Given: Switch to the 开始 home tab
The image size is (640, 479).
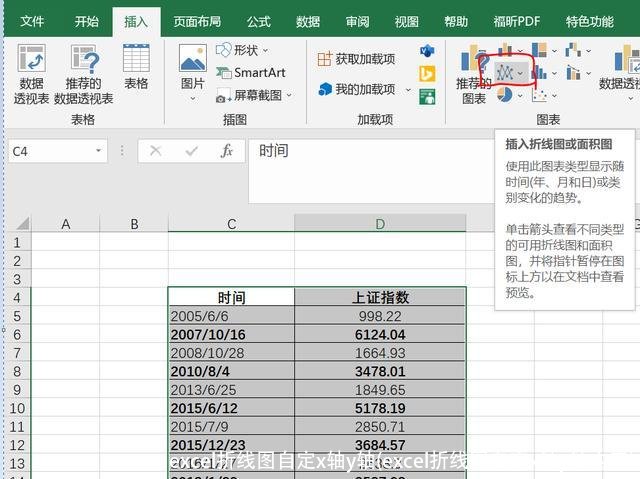Looking at the screenshot, I should 86,21.
